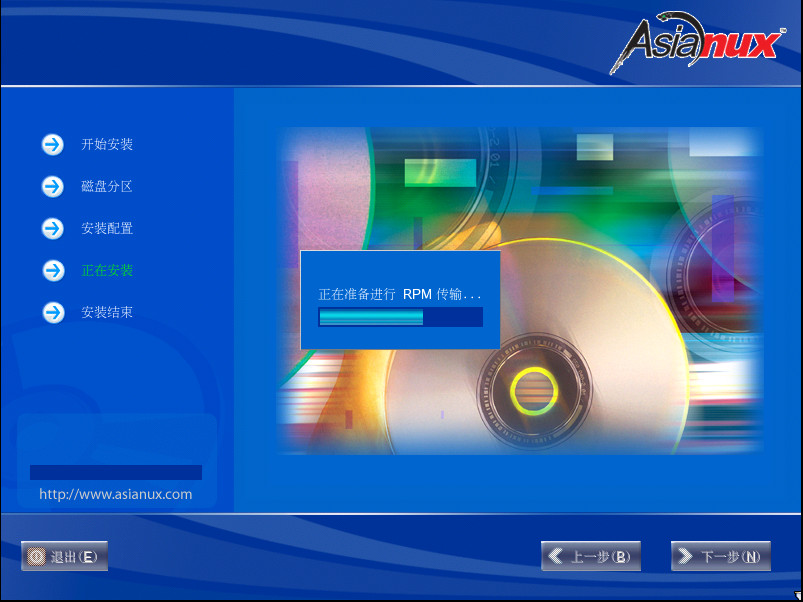Select the highlighted 正在安装 step

click(107, 270)
